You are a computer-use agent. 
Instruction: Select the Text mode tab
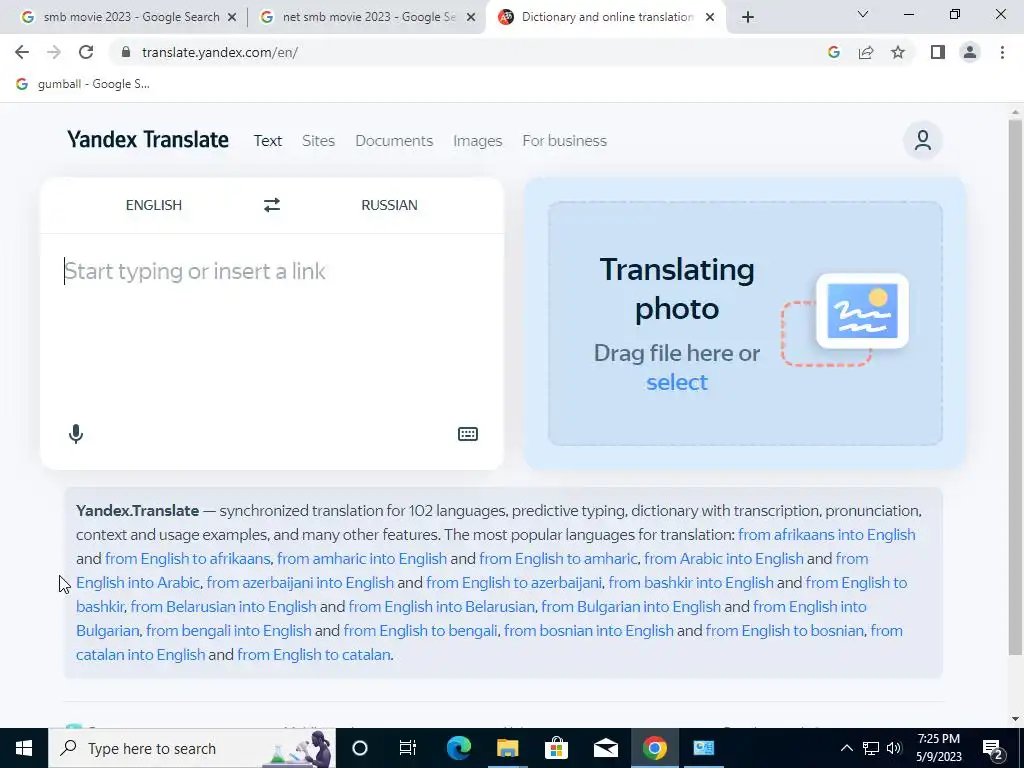pos(268,140)
